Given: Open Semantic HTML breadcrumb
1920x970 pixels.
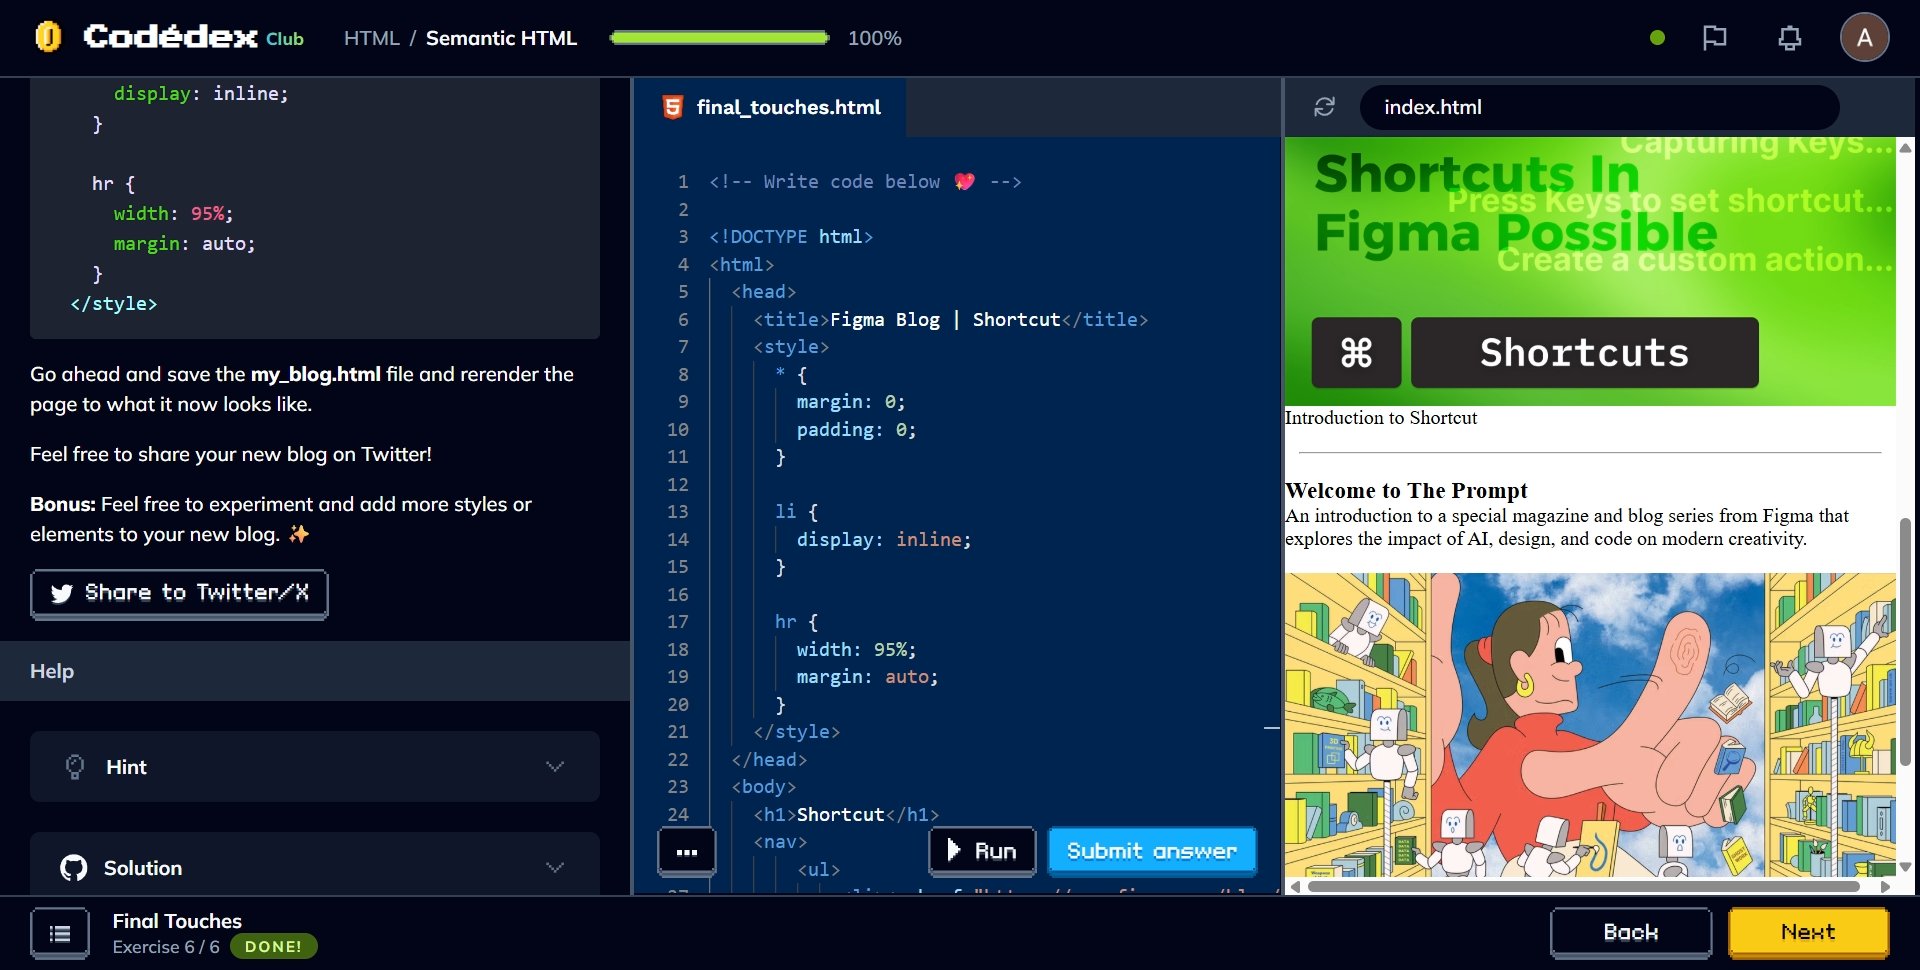Looking at the screenshot, I should [501, 38].
